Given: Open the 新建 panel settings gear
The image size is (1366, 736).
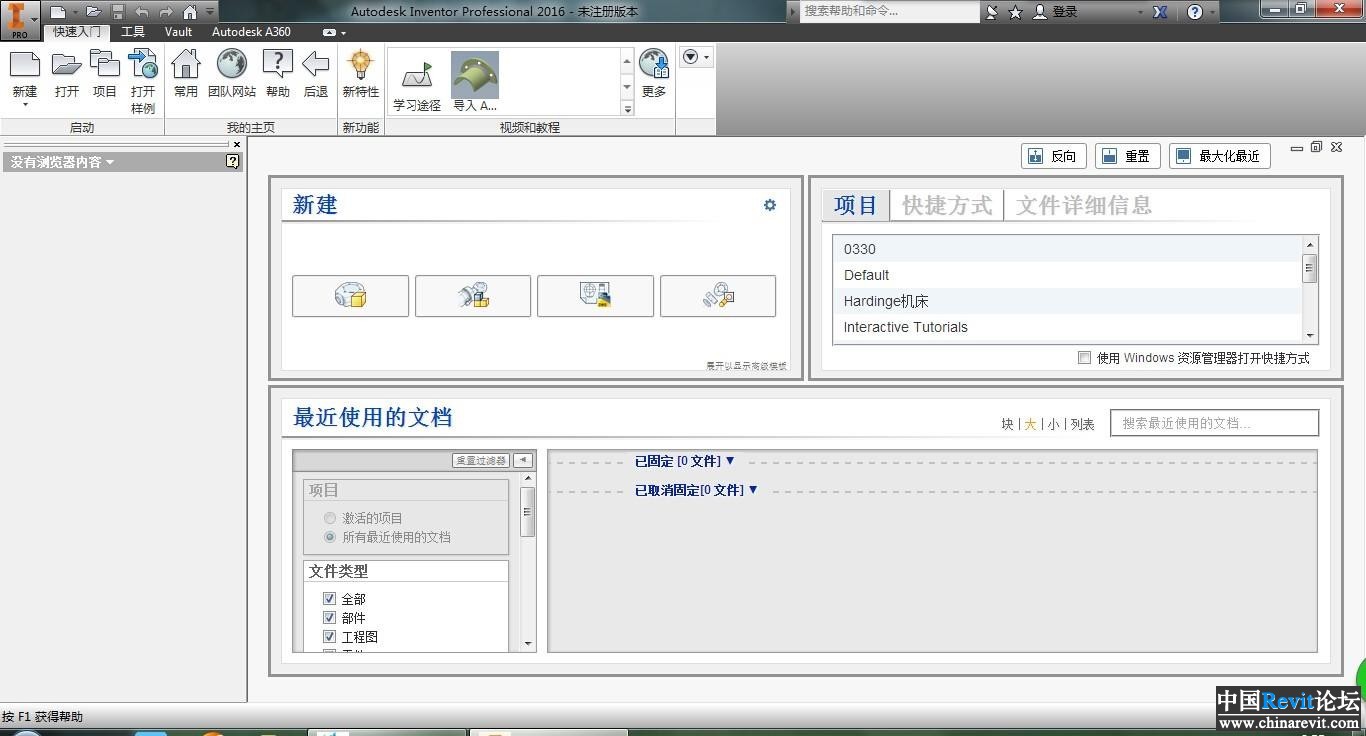Looking at the screenshot, I should (x=770, y=205).
